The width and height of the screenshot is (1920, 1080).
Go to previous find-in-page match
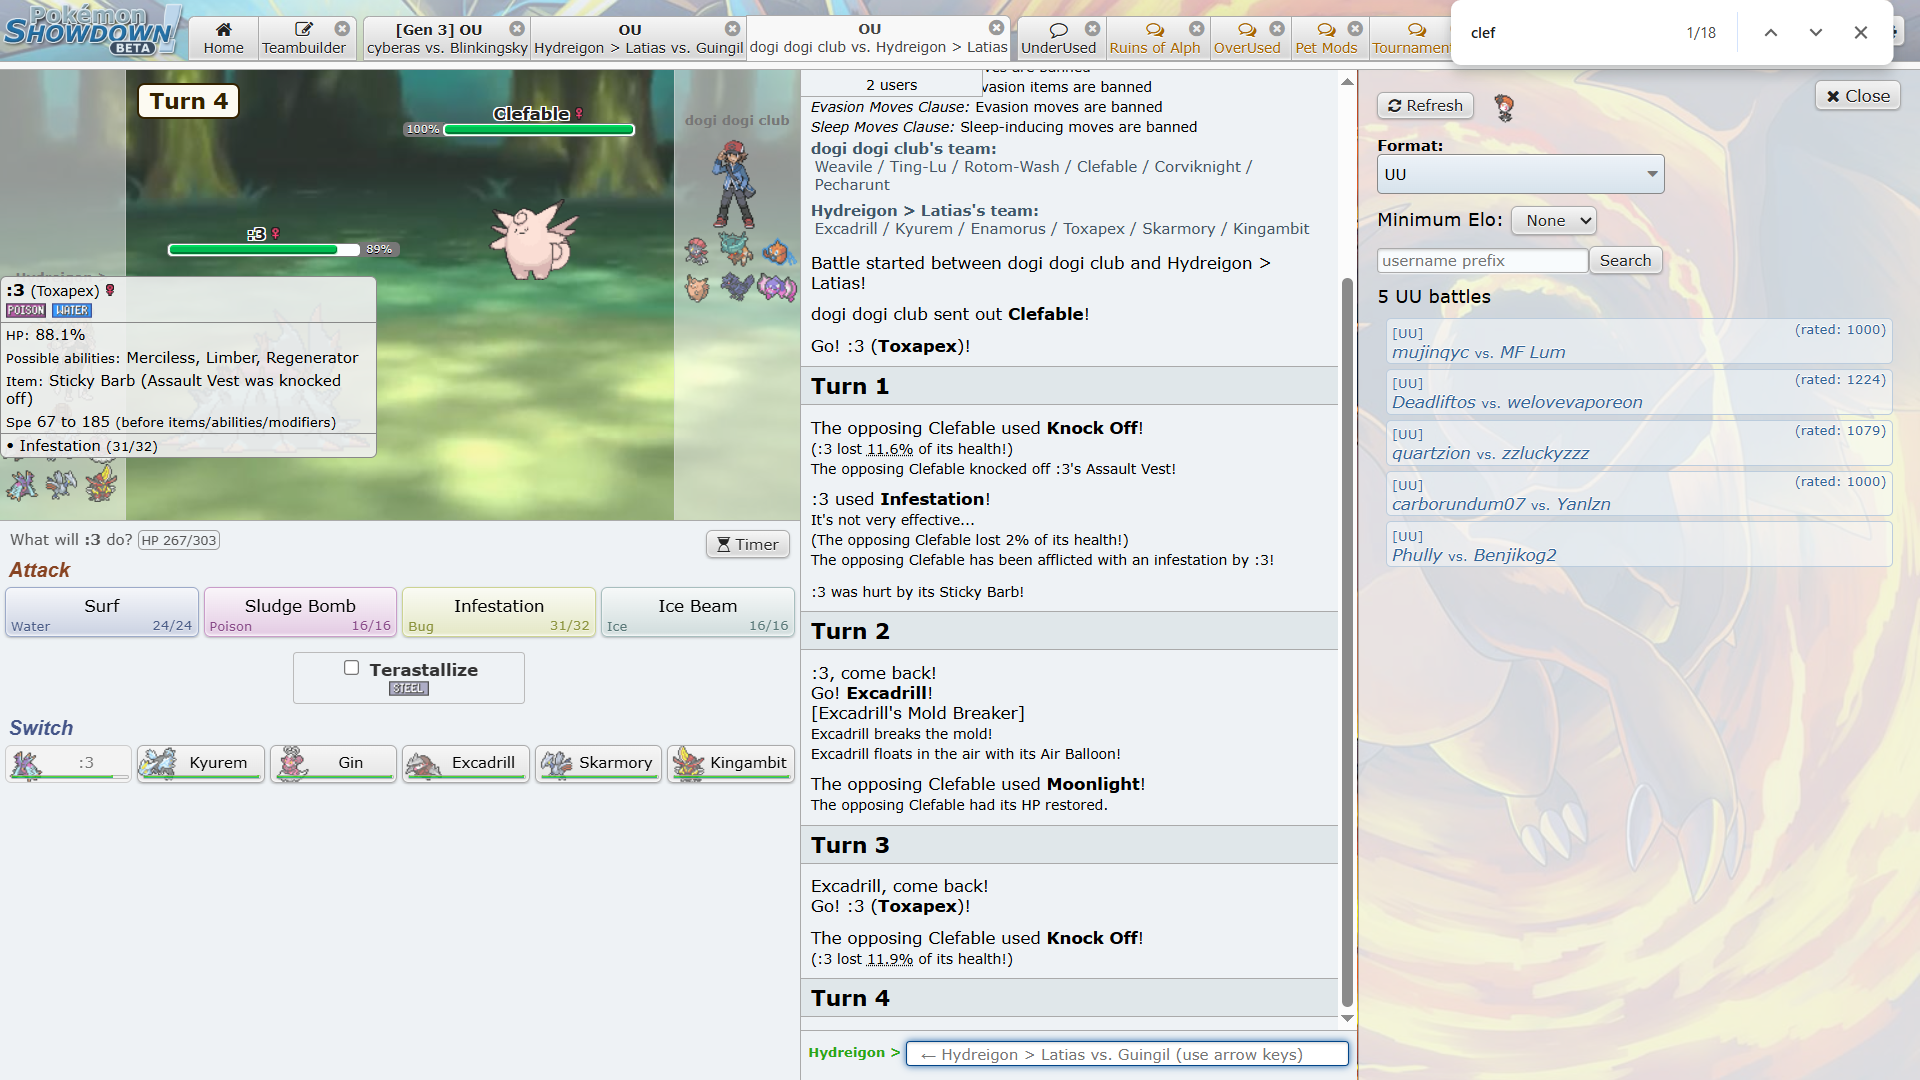pos(1771,33)
